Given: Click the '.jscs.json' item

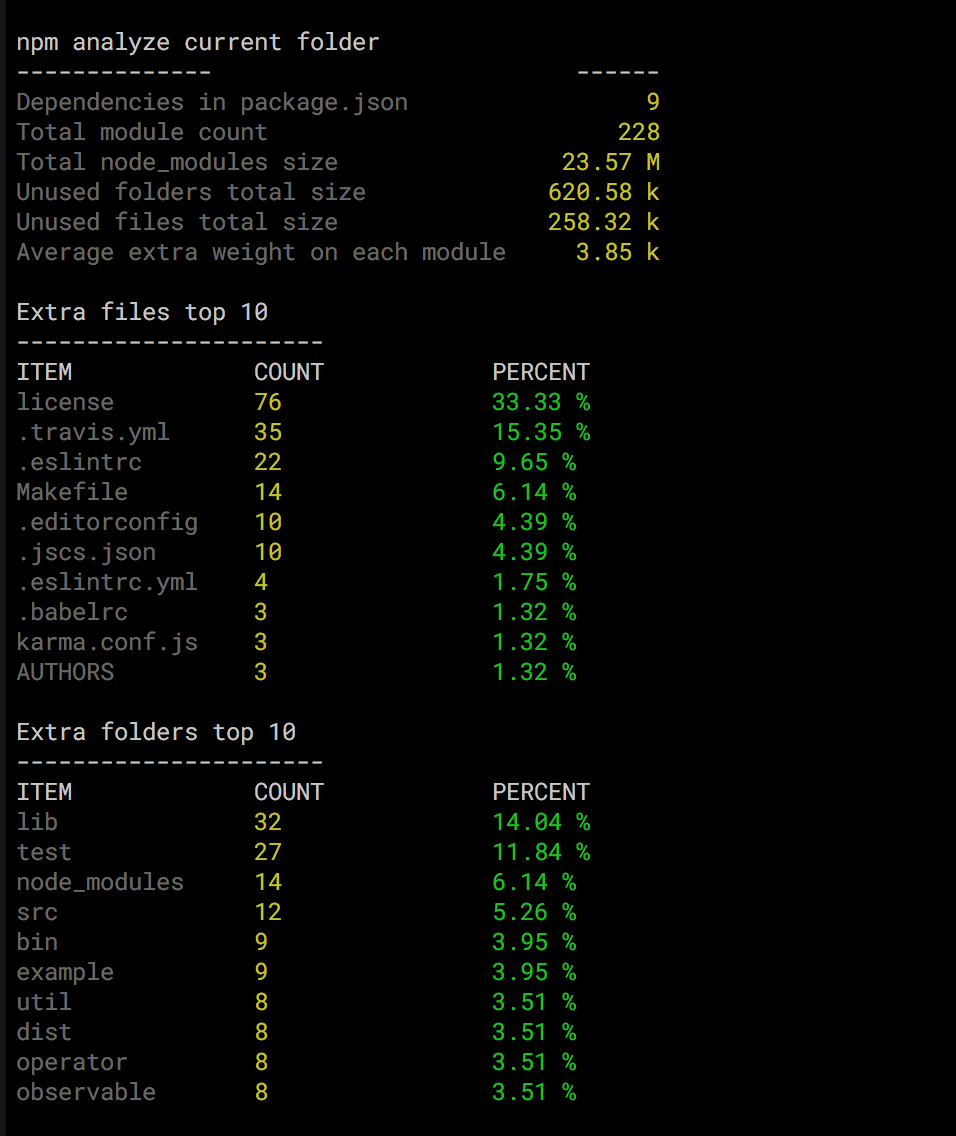Looking at the screenshot, I should [86, 553].
